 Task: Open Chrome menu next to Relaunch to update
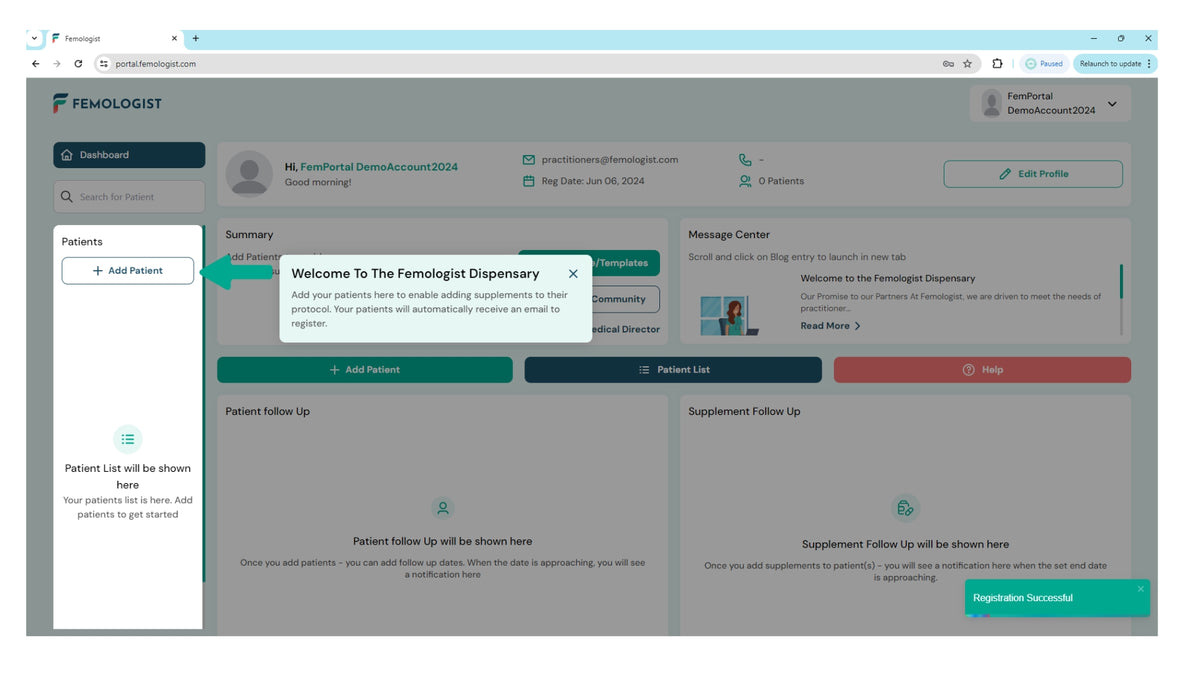(x=1149, y=64)
